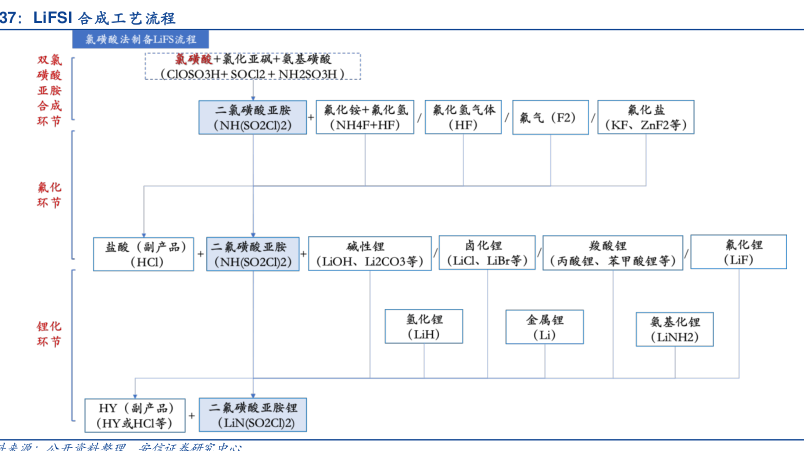Click the 二氯磺酸亚胺 box beside 氟化铵+氟化氢

pyautogui.click(x=253, y=117)
